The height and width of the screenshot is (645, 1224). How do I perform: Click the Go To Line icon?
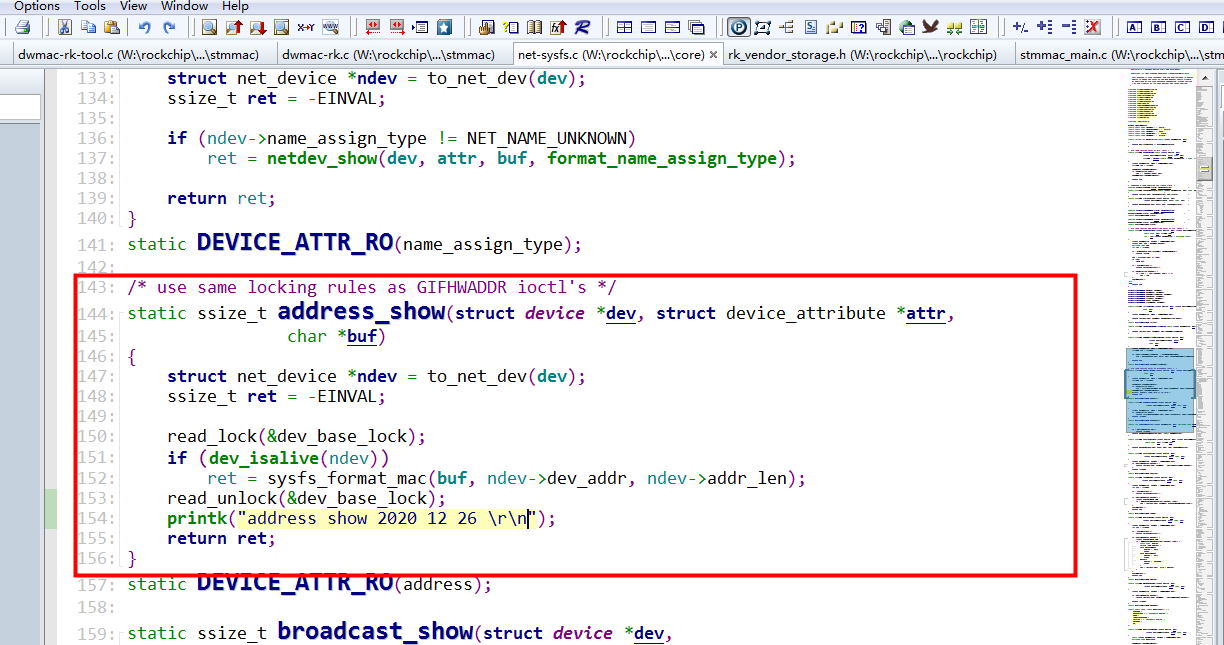point(420,27)
